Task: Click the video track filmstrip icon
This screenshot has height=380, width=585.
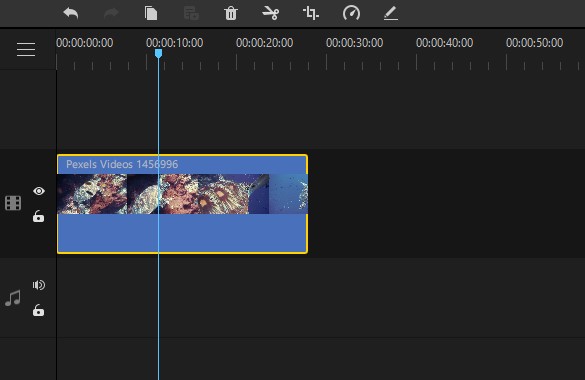Action: coord(13,203)
